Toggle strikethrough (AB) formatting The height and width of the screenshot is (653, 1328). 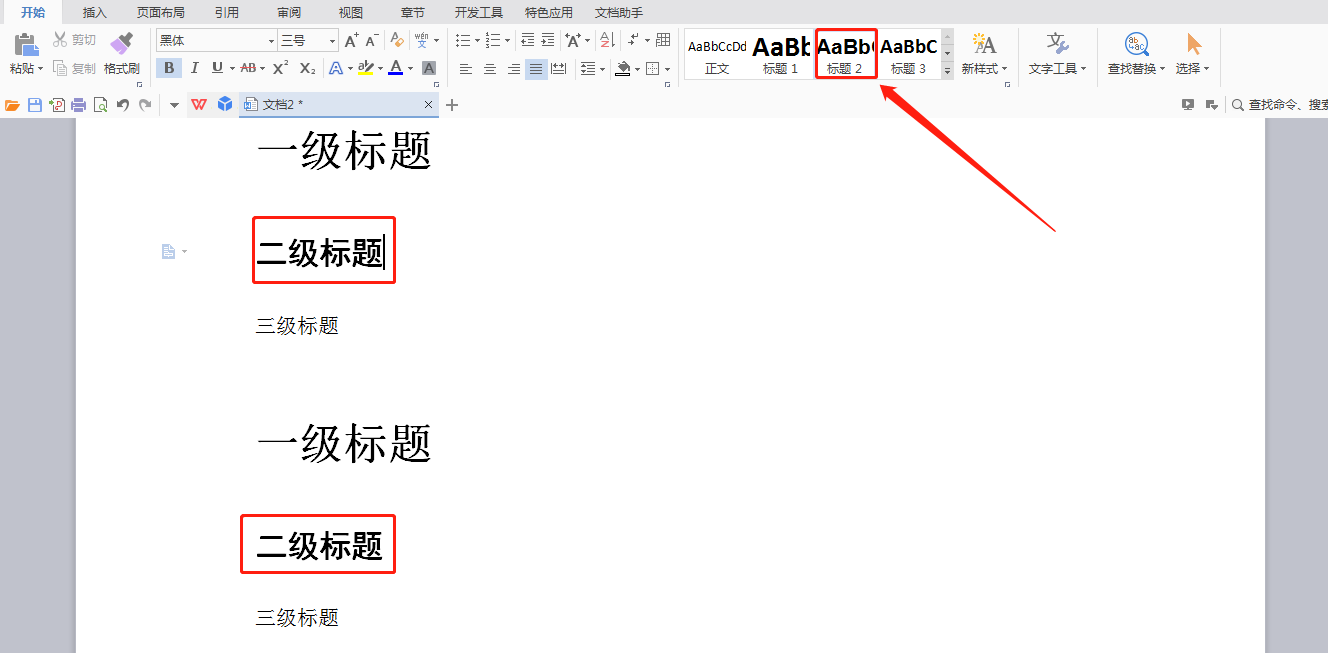(x=248, y=68)
